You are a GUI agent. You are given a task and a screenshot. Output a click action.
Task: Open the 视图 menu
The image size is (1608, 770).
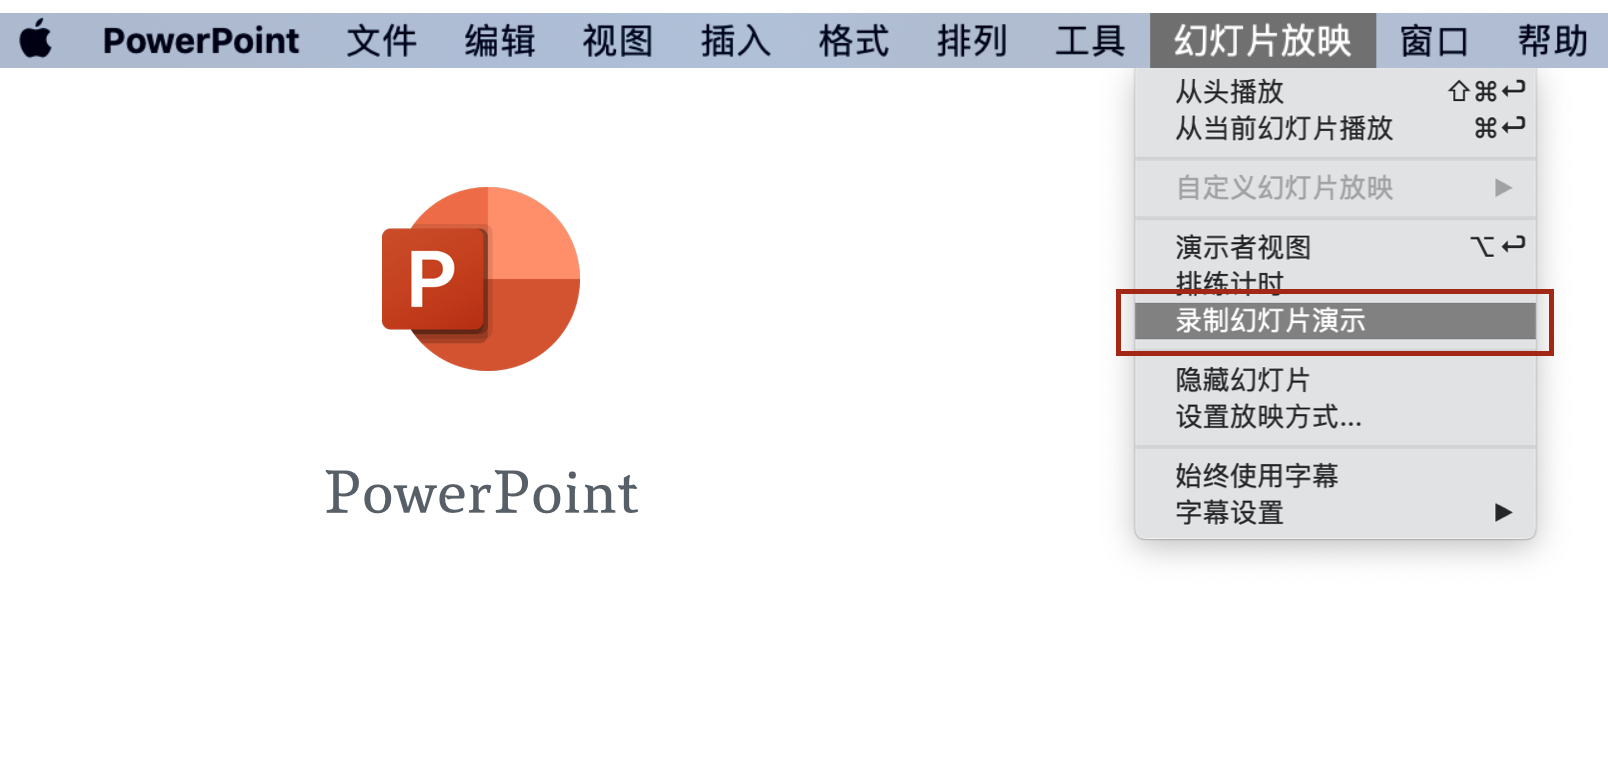pos(618,41)
